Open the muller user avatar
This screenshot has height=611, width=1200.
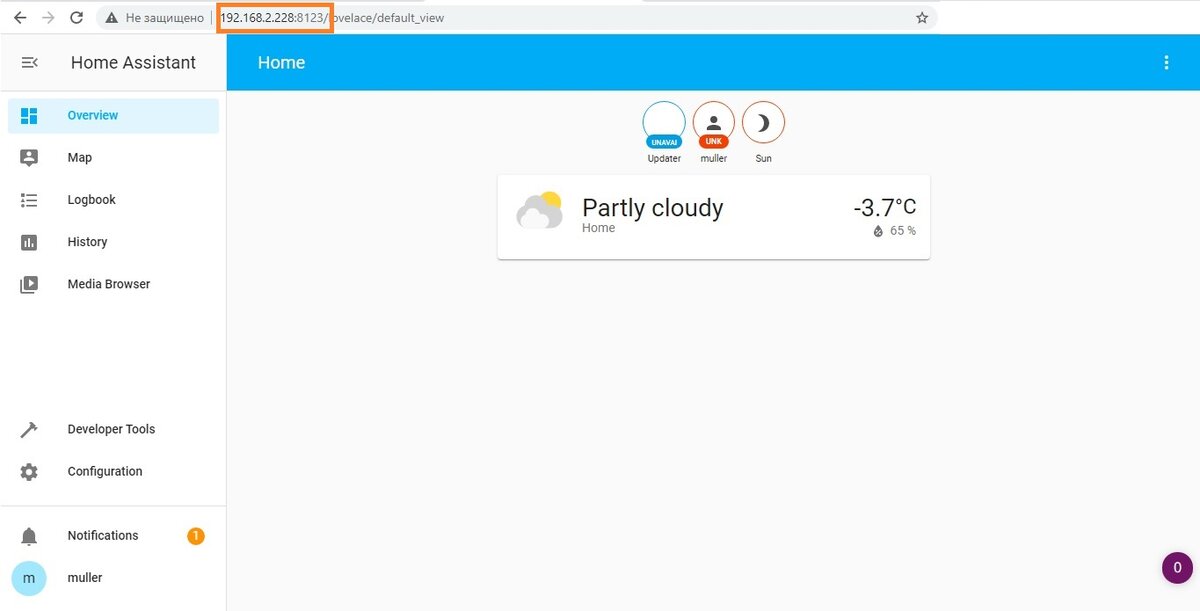click(x=29, y=578)
